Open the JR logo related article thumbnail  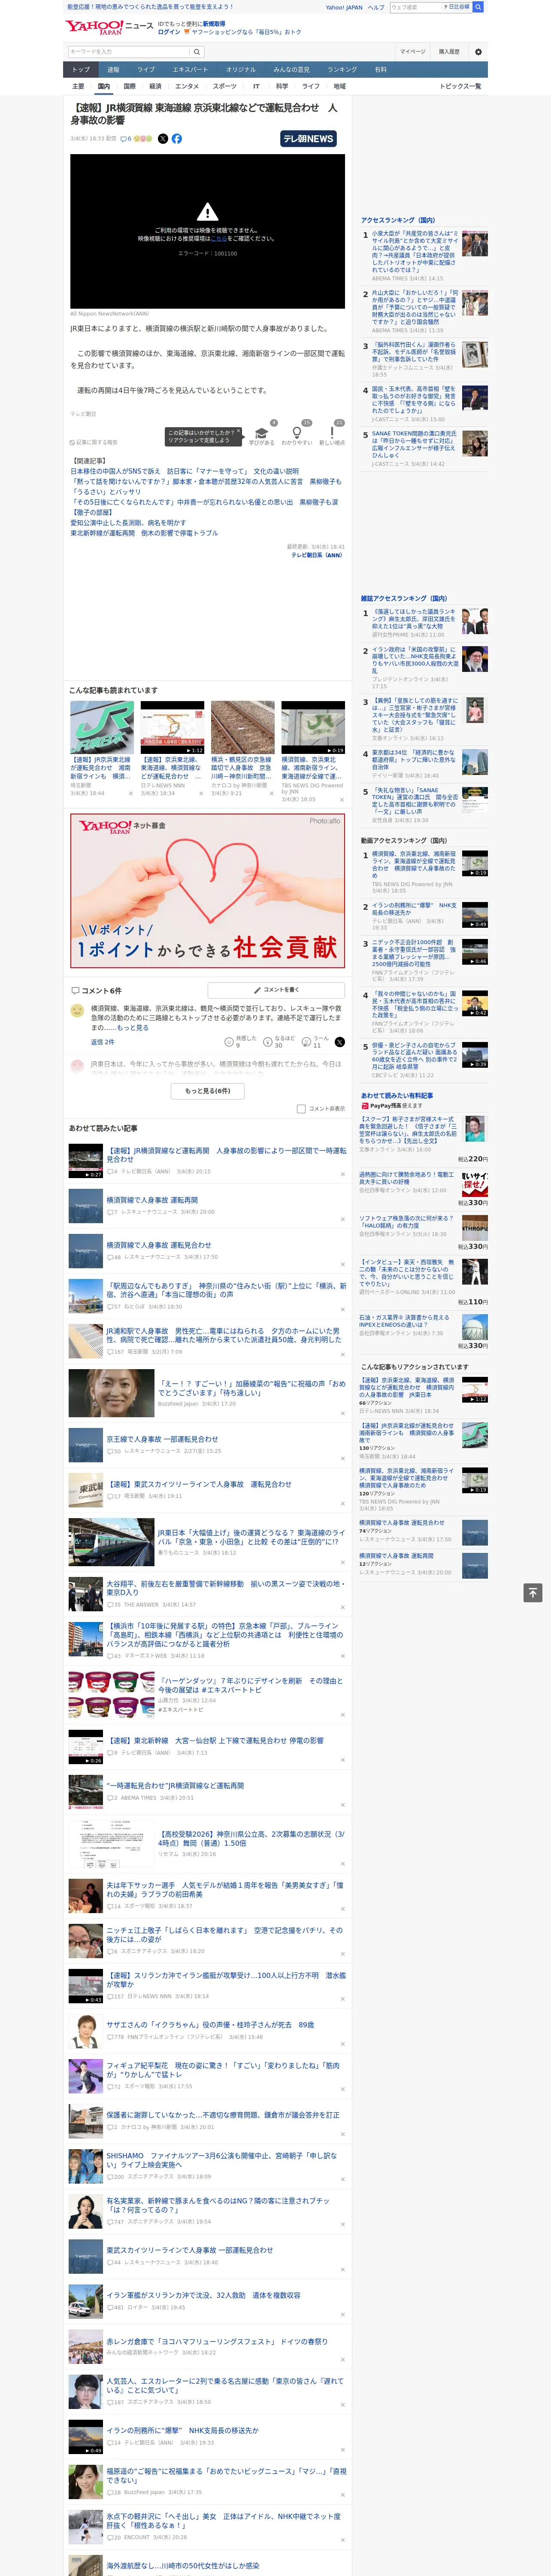[102, 727]
